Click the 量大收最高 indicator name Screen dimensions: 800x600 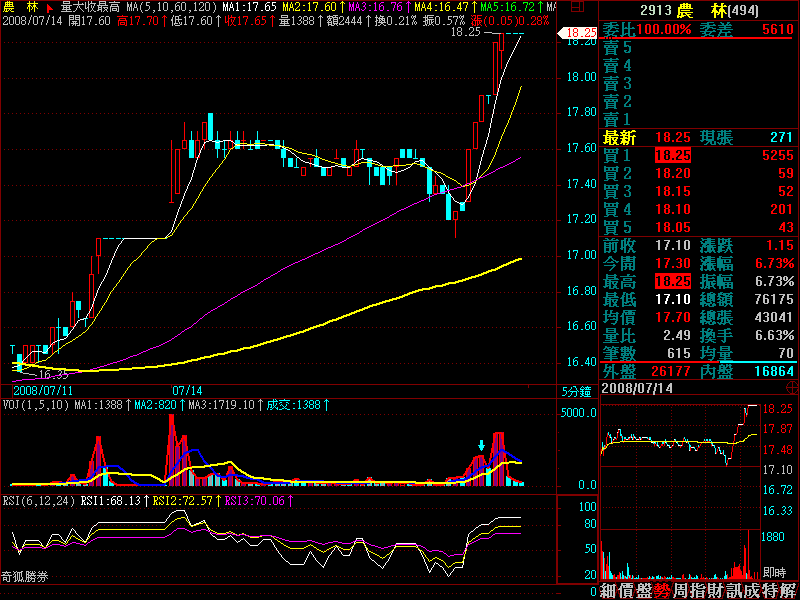(90, 8)
